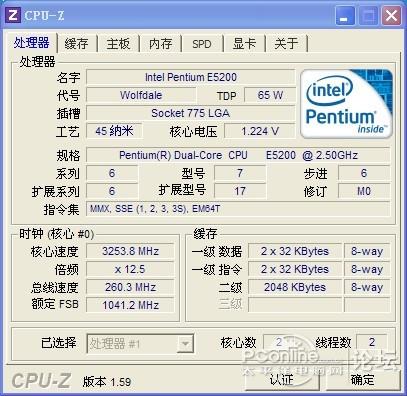Click the disabled maximize window button

368,15
